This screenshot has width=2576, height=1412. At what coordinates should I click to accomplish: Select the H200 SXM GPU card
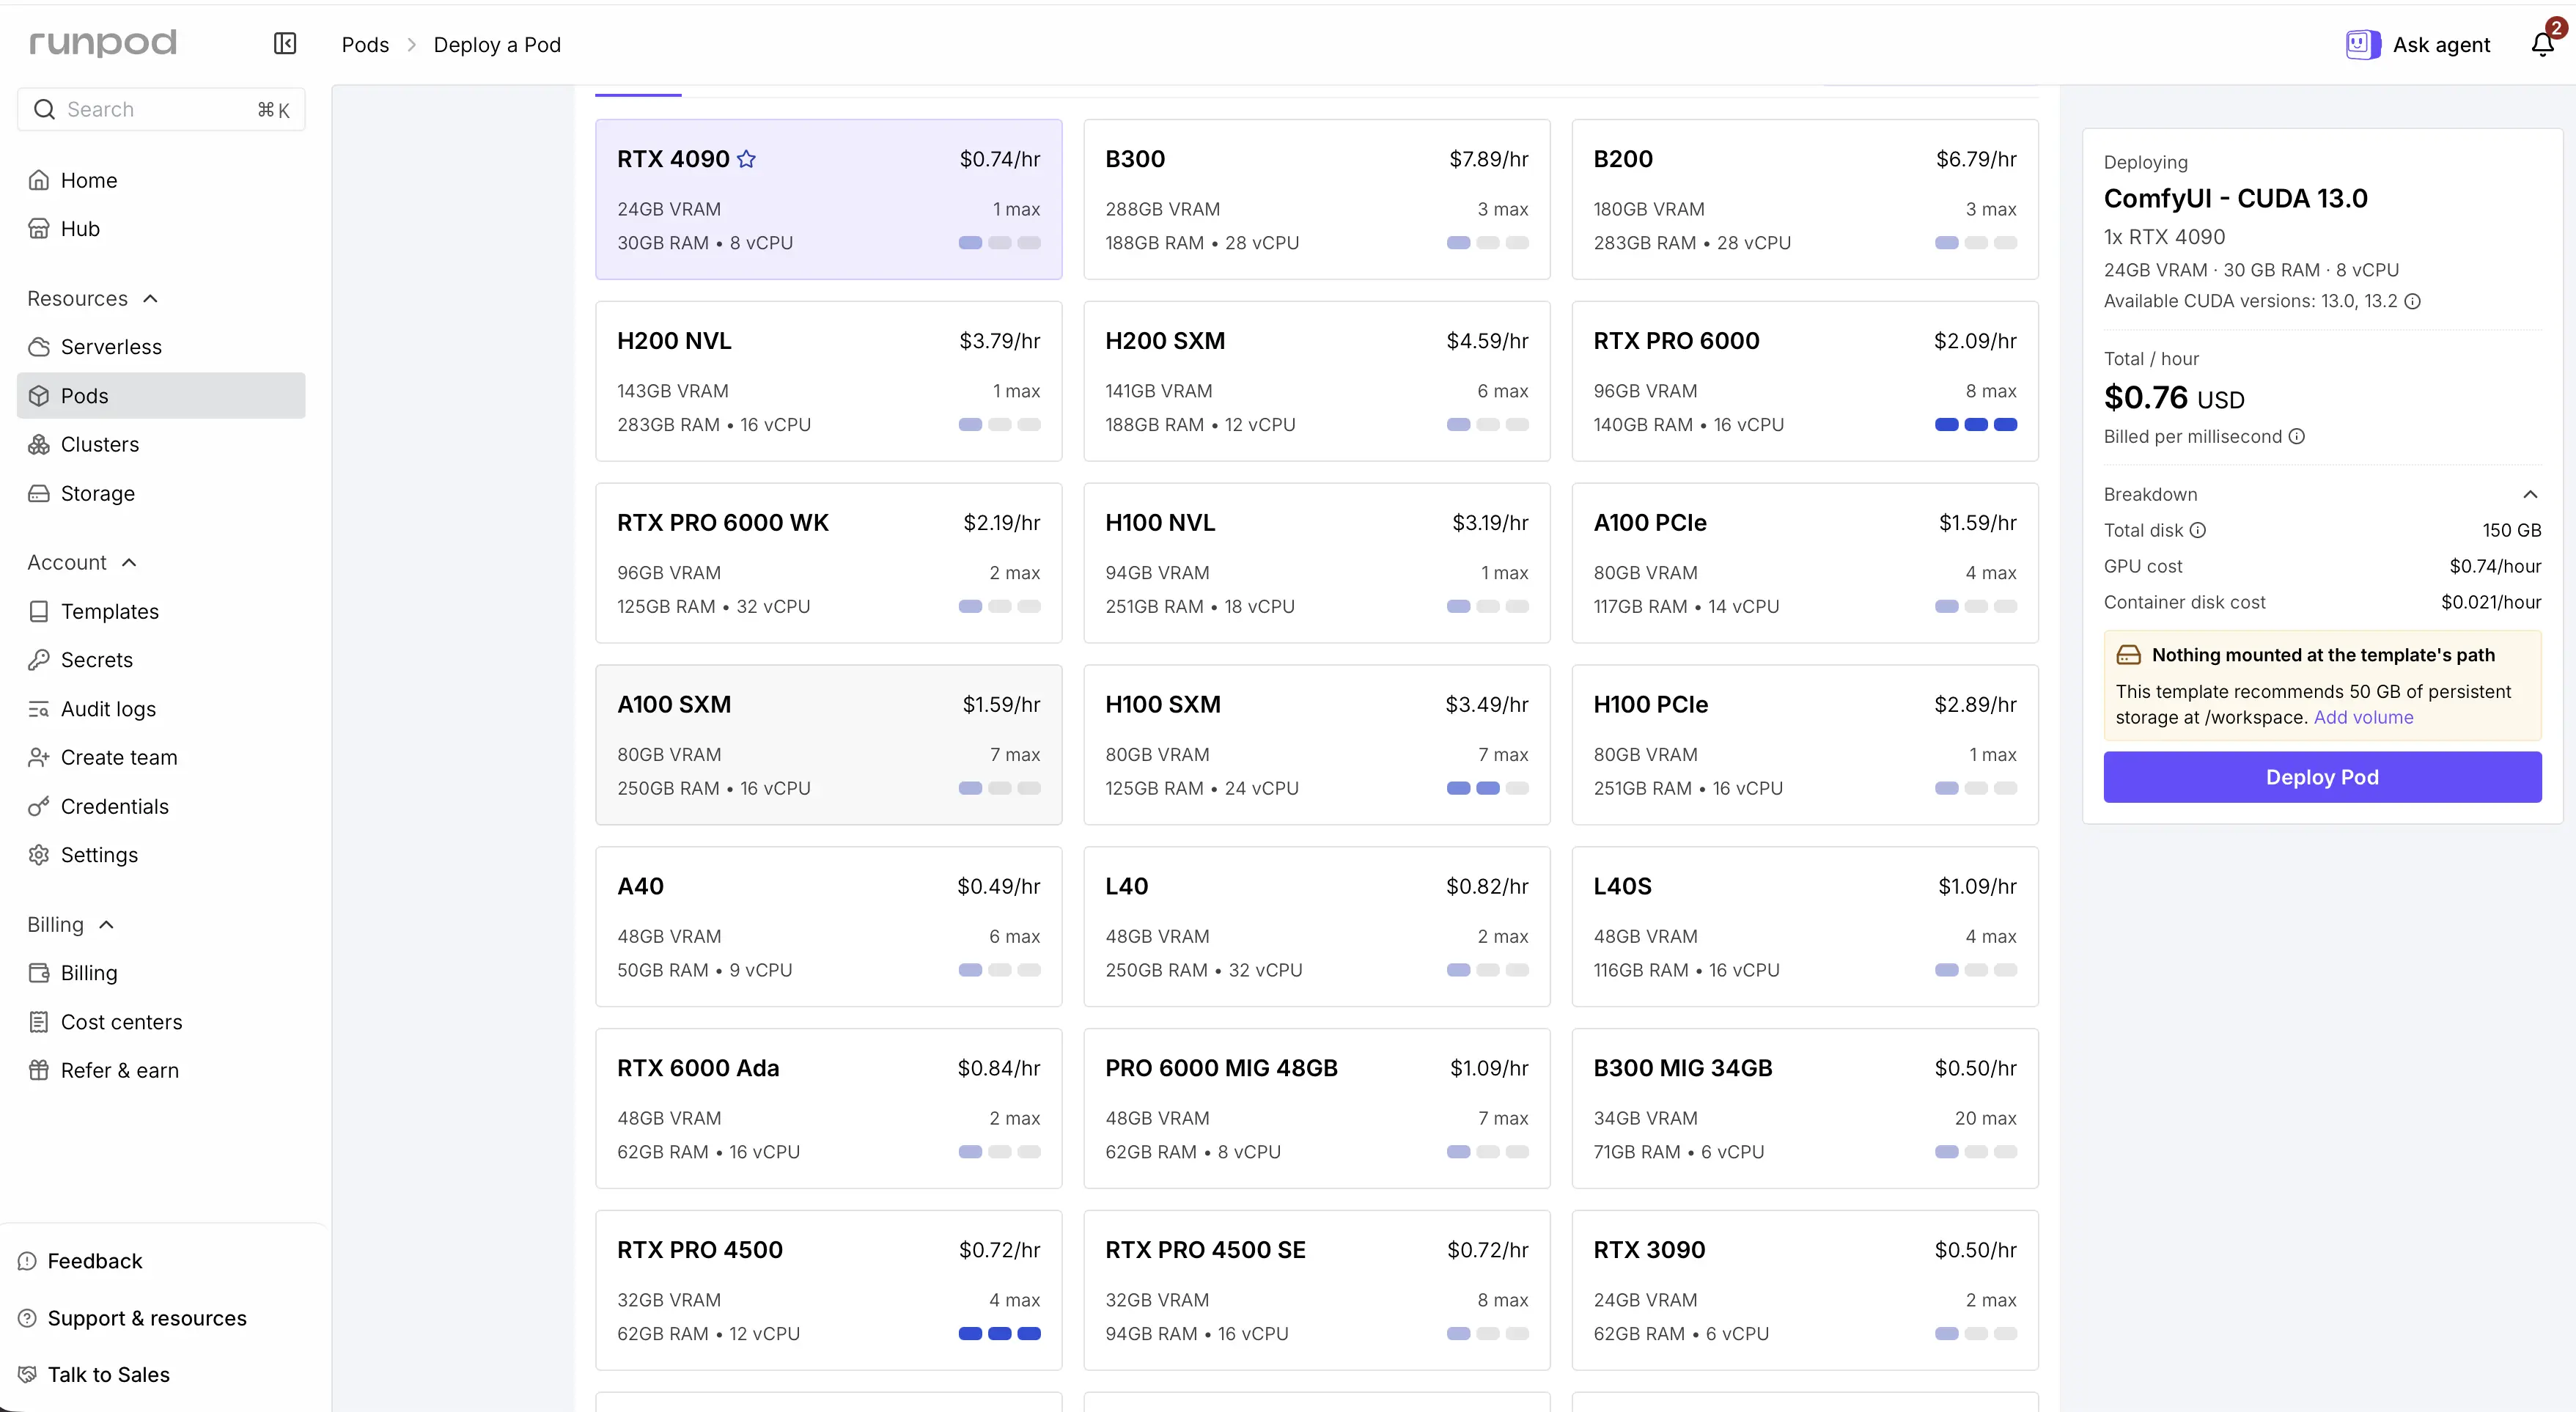[1317, 381]
